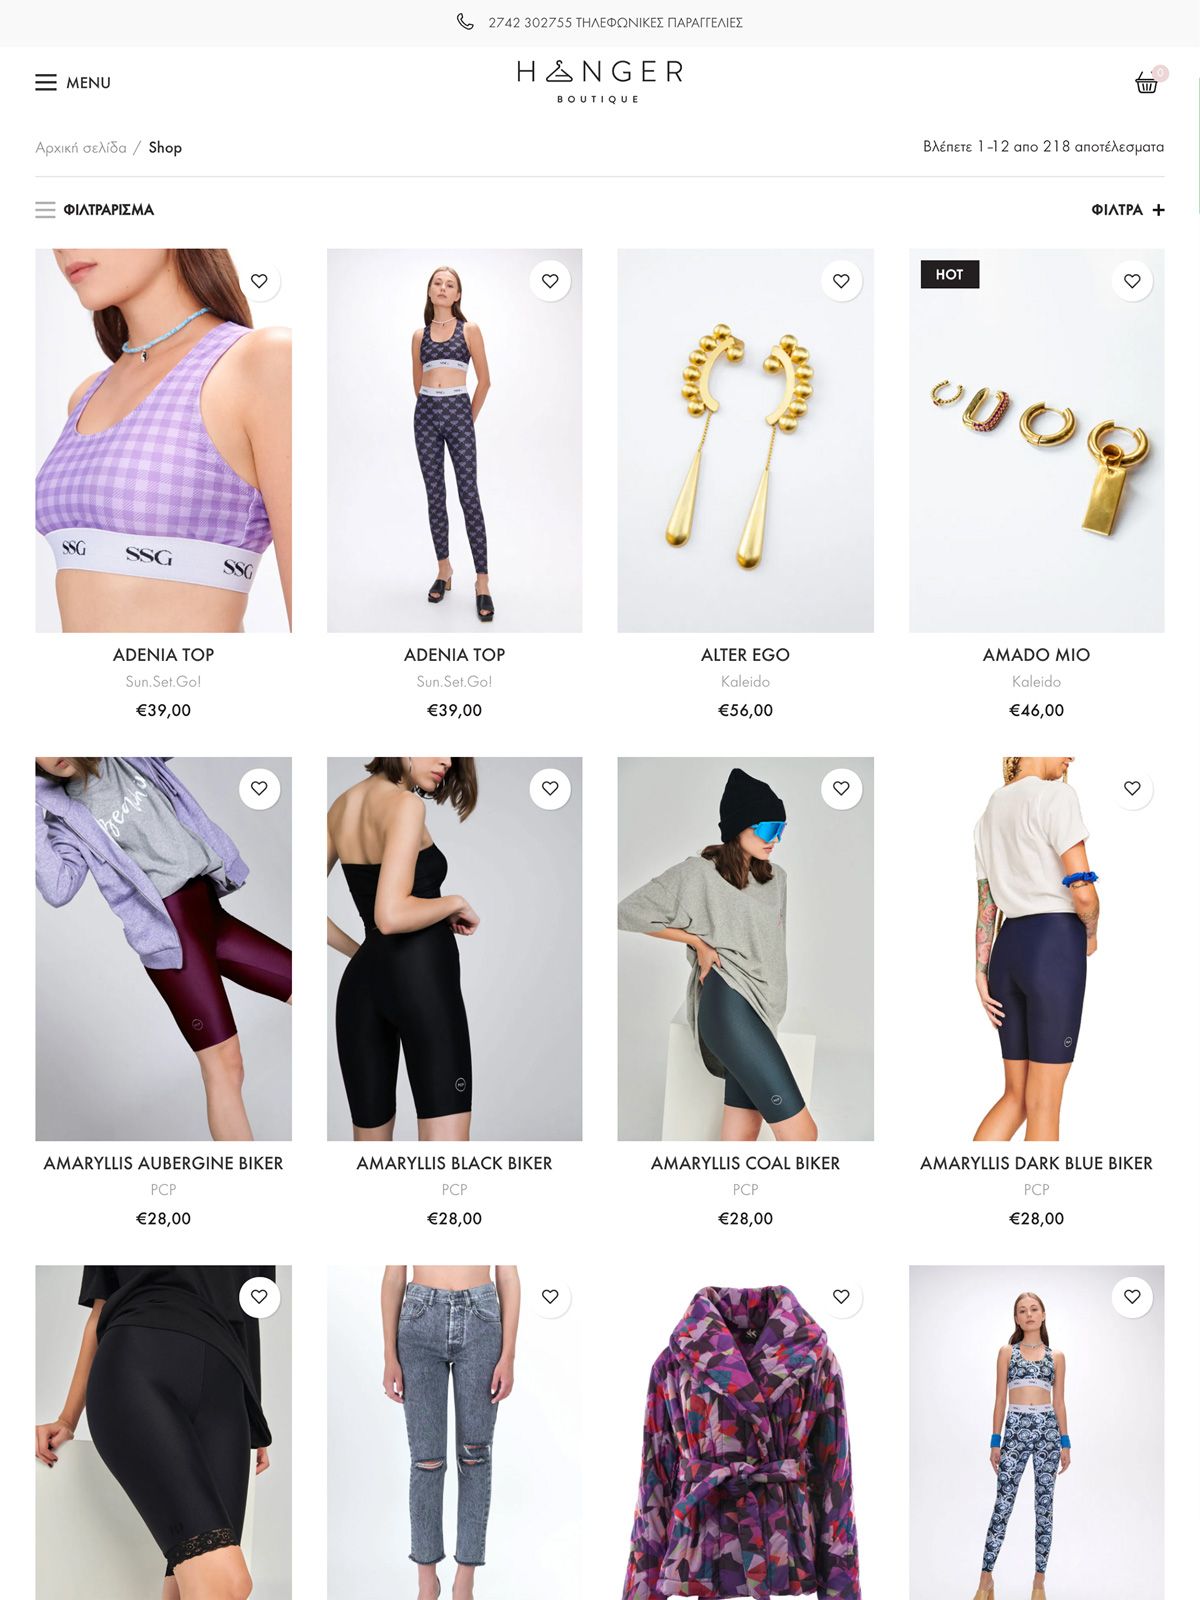Click the Hanger Boutique logo

coord(600,81)
